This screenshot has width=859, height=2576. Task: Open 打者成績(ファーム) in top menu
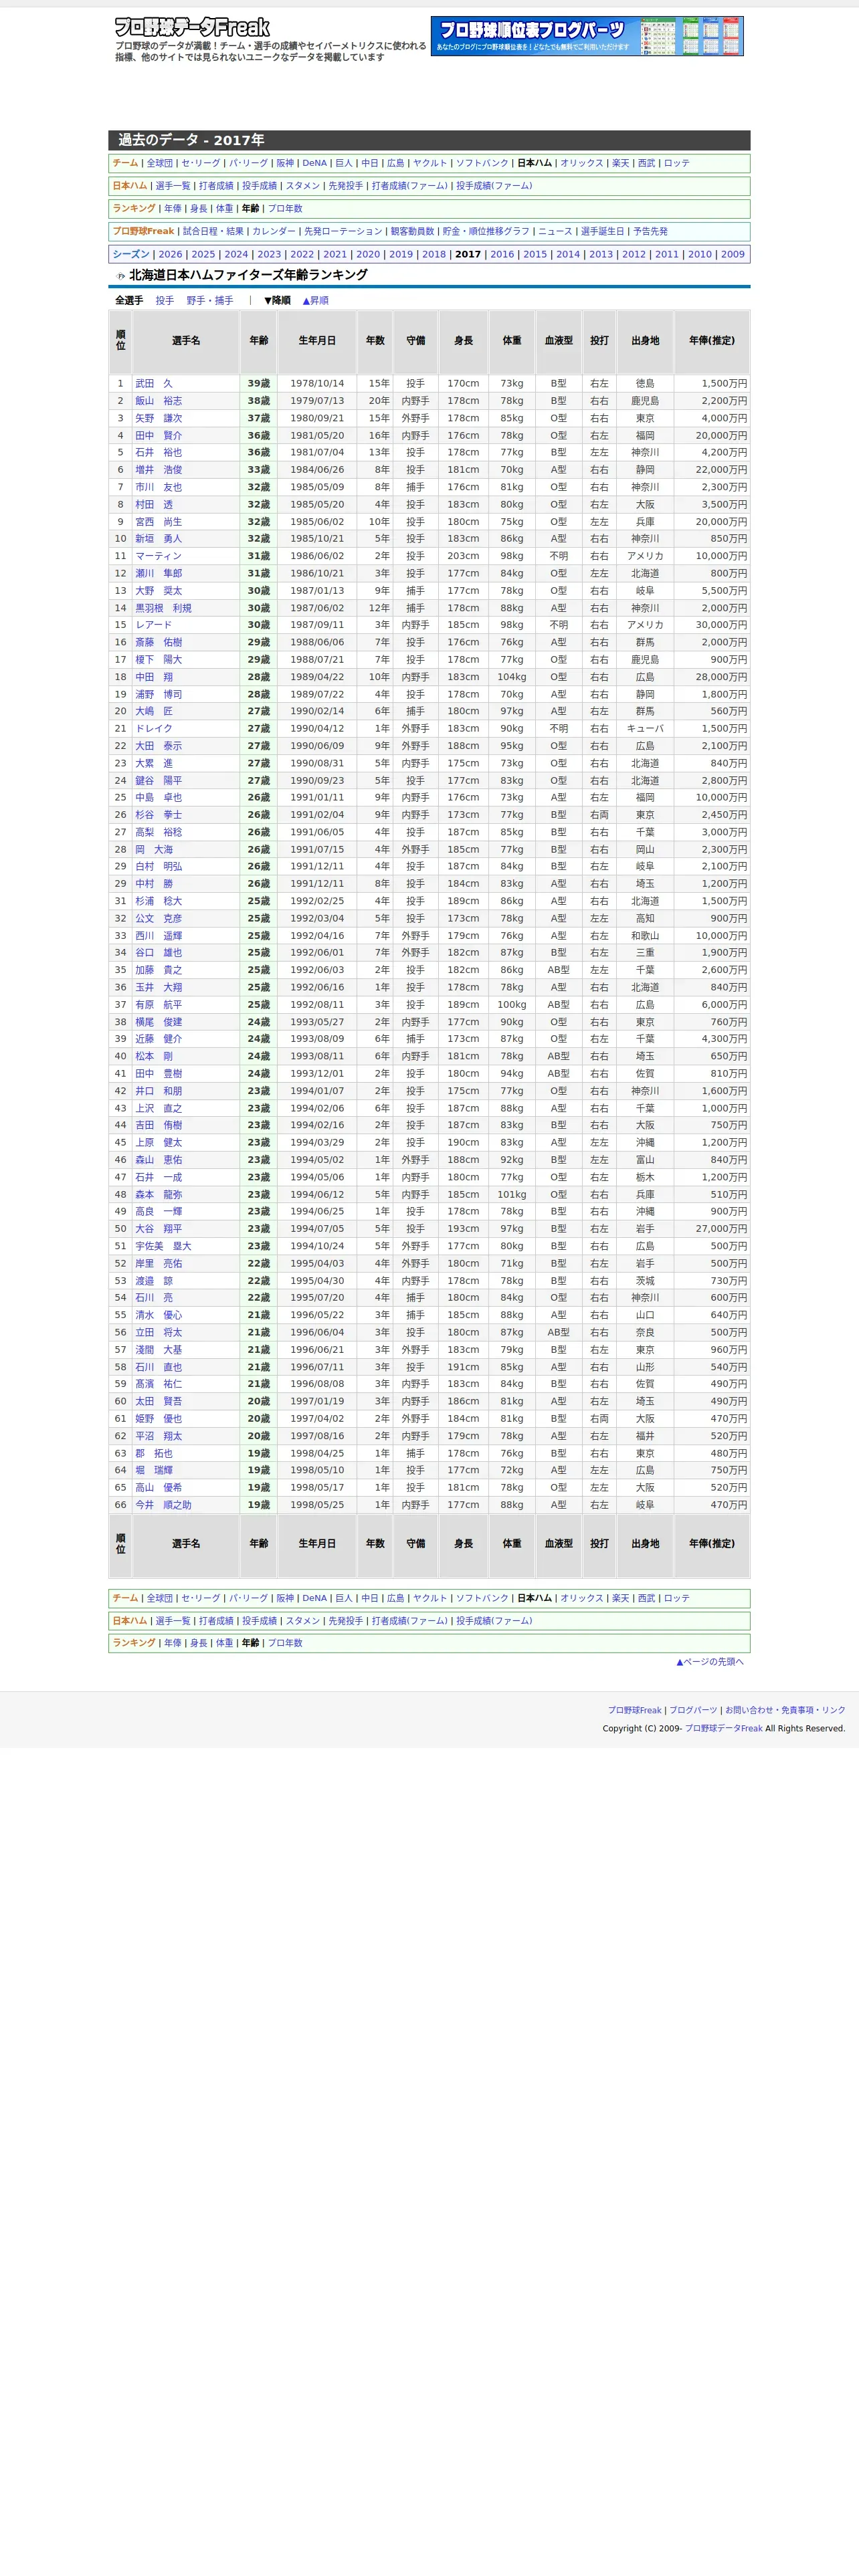pyautogui.click(x=410, y=186)
